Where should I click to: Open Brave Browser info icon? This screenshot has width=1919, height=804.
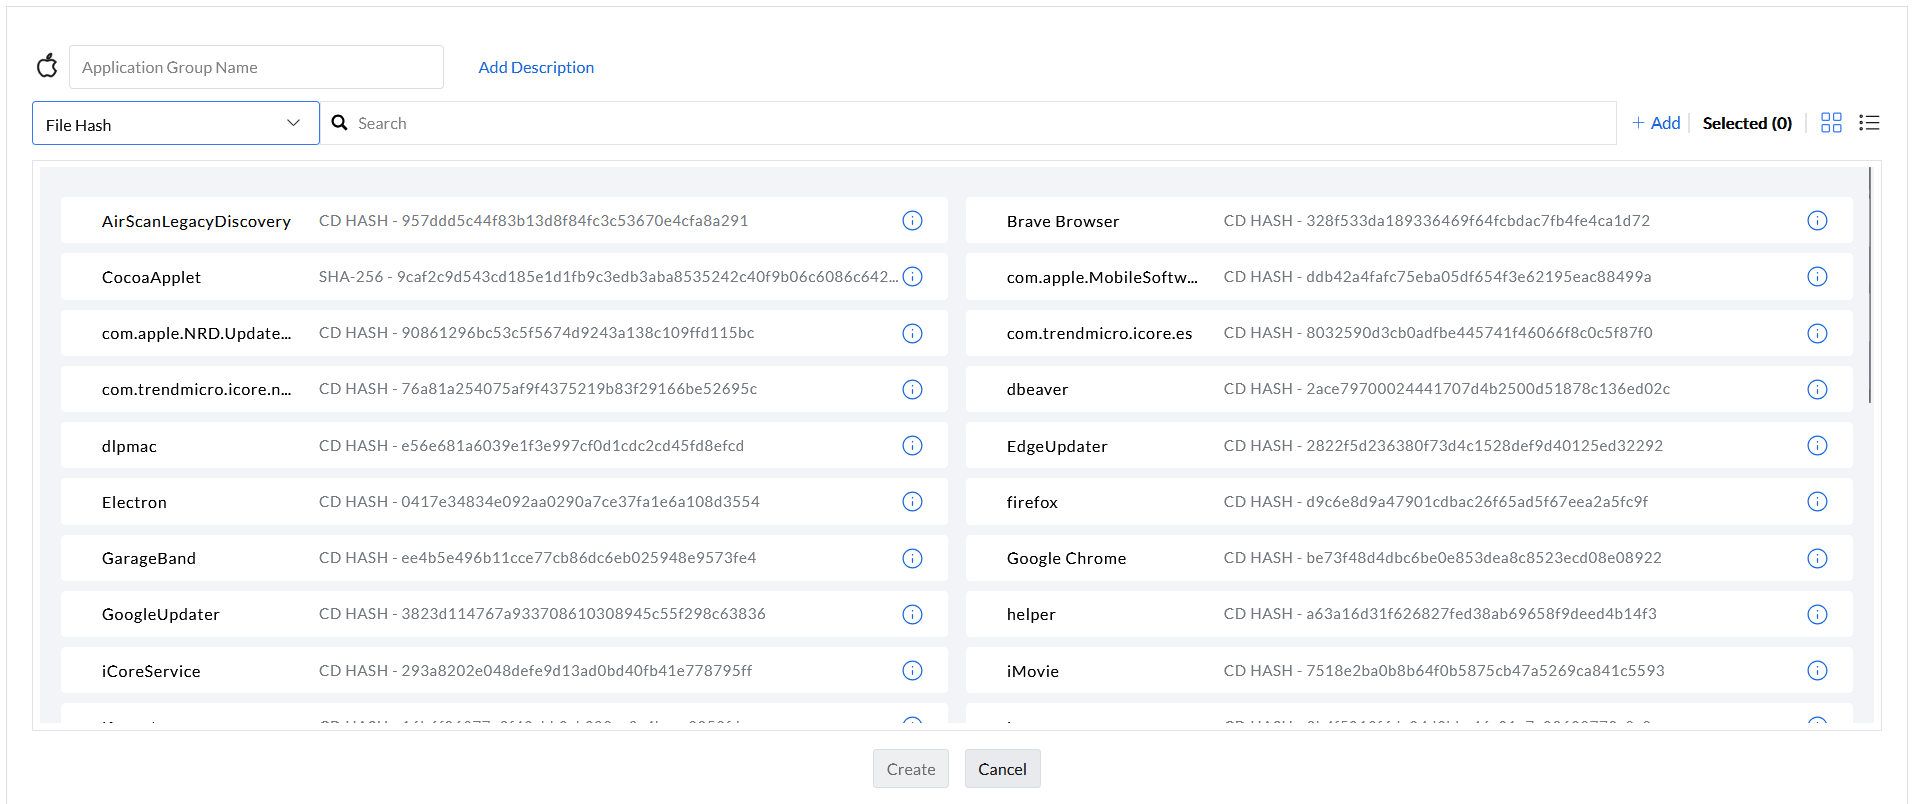pyautogui.click(x=1817, y=221)
